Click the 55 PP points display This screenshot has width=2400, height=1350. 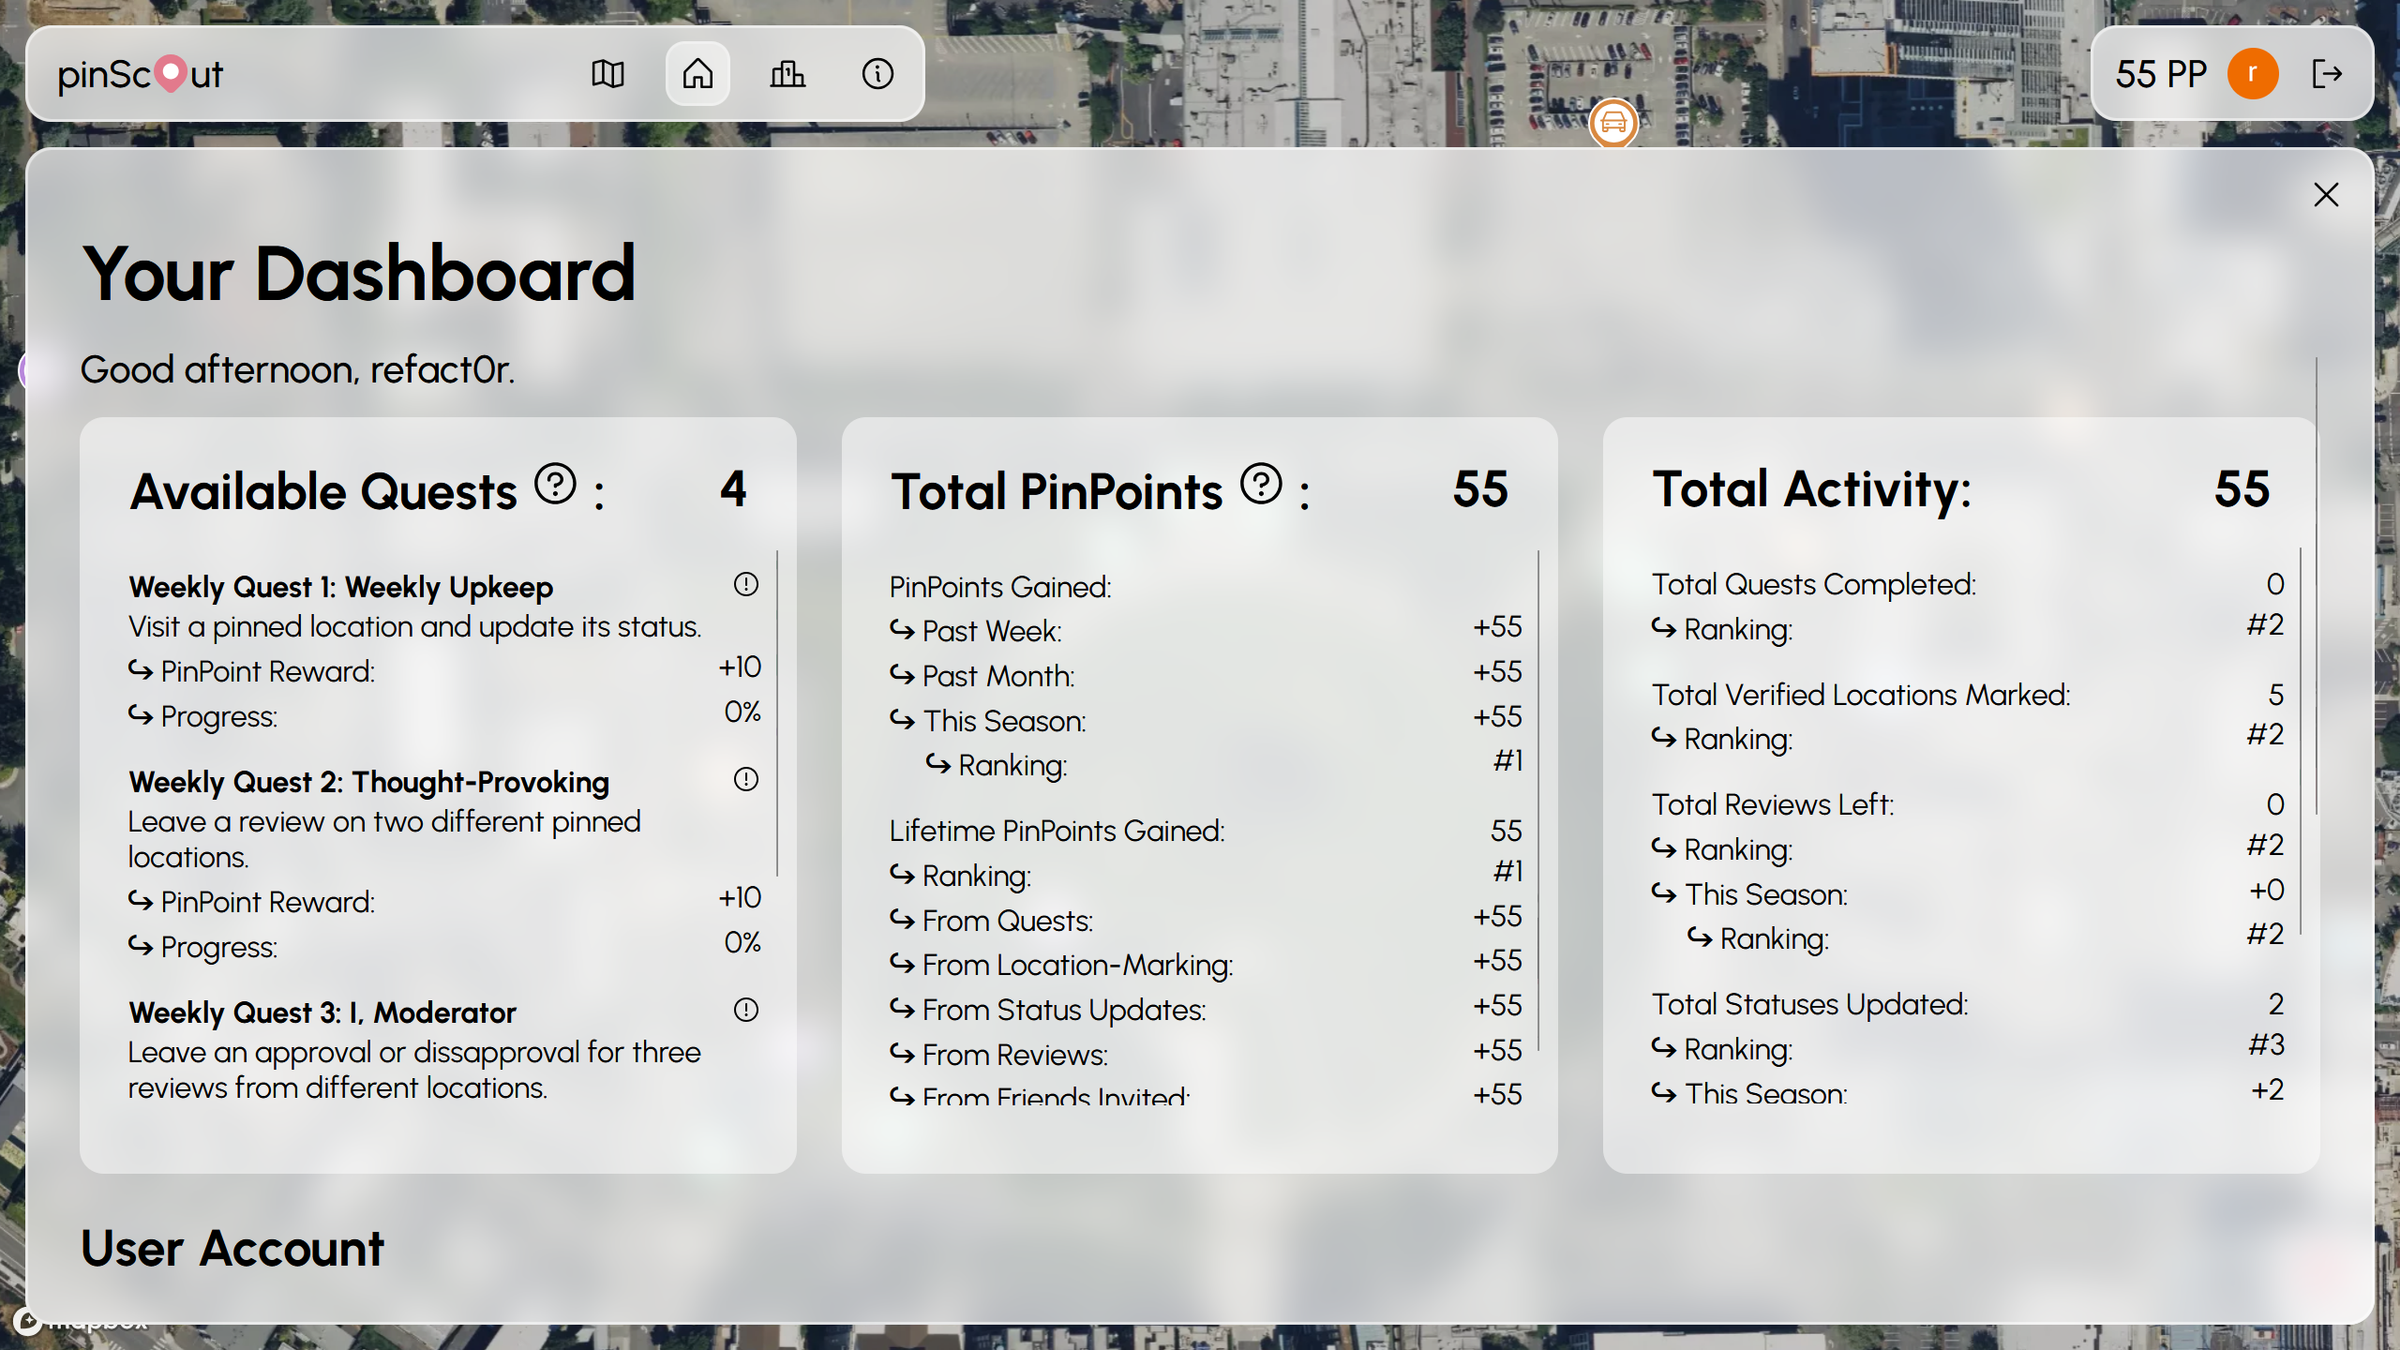2160,73
